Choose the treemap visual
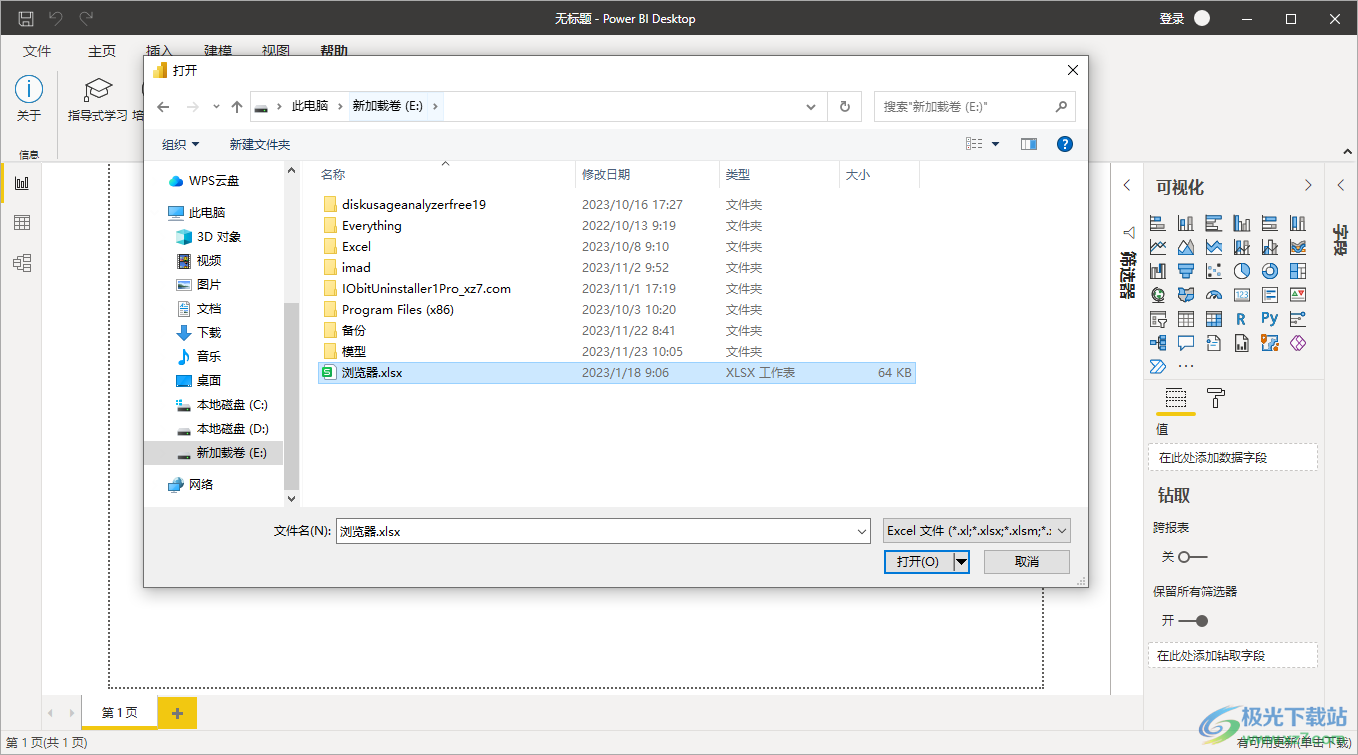The height and width of the screenshot is (755, 1358). [1298, 271]
